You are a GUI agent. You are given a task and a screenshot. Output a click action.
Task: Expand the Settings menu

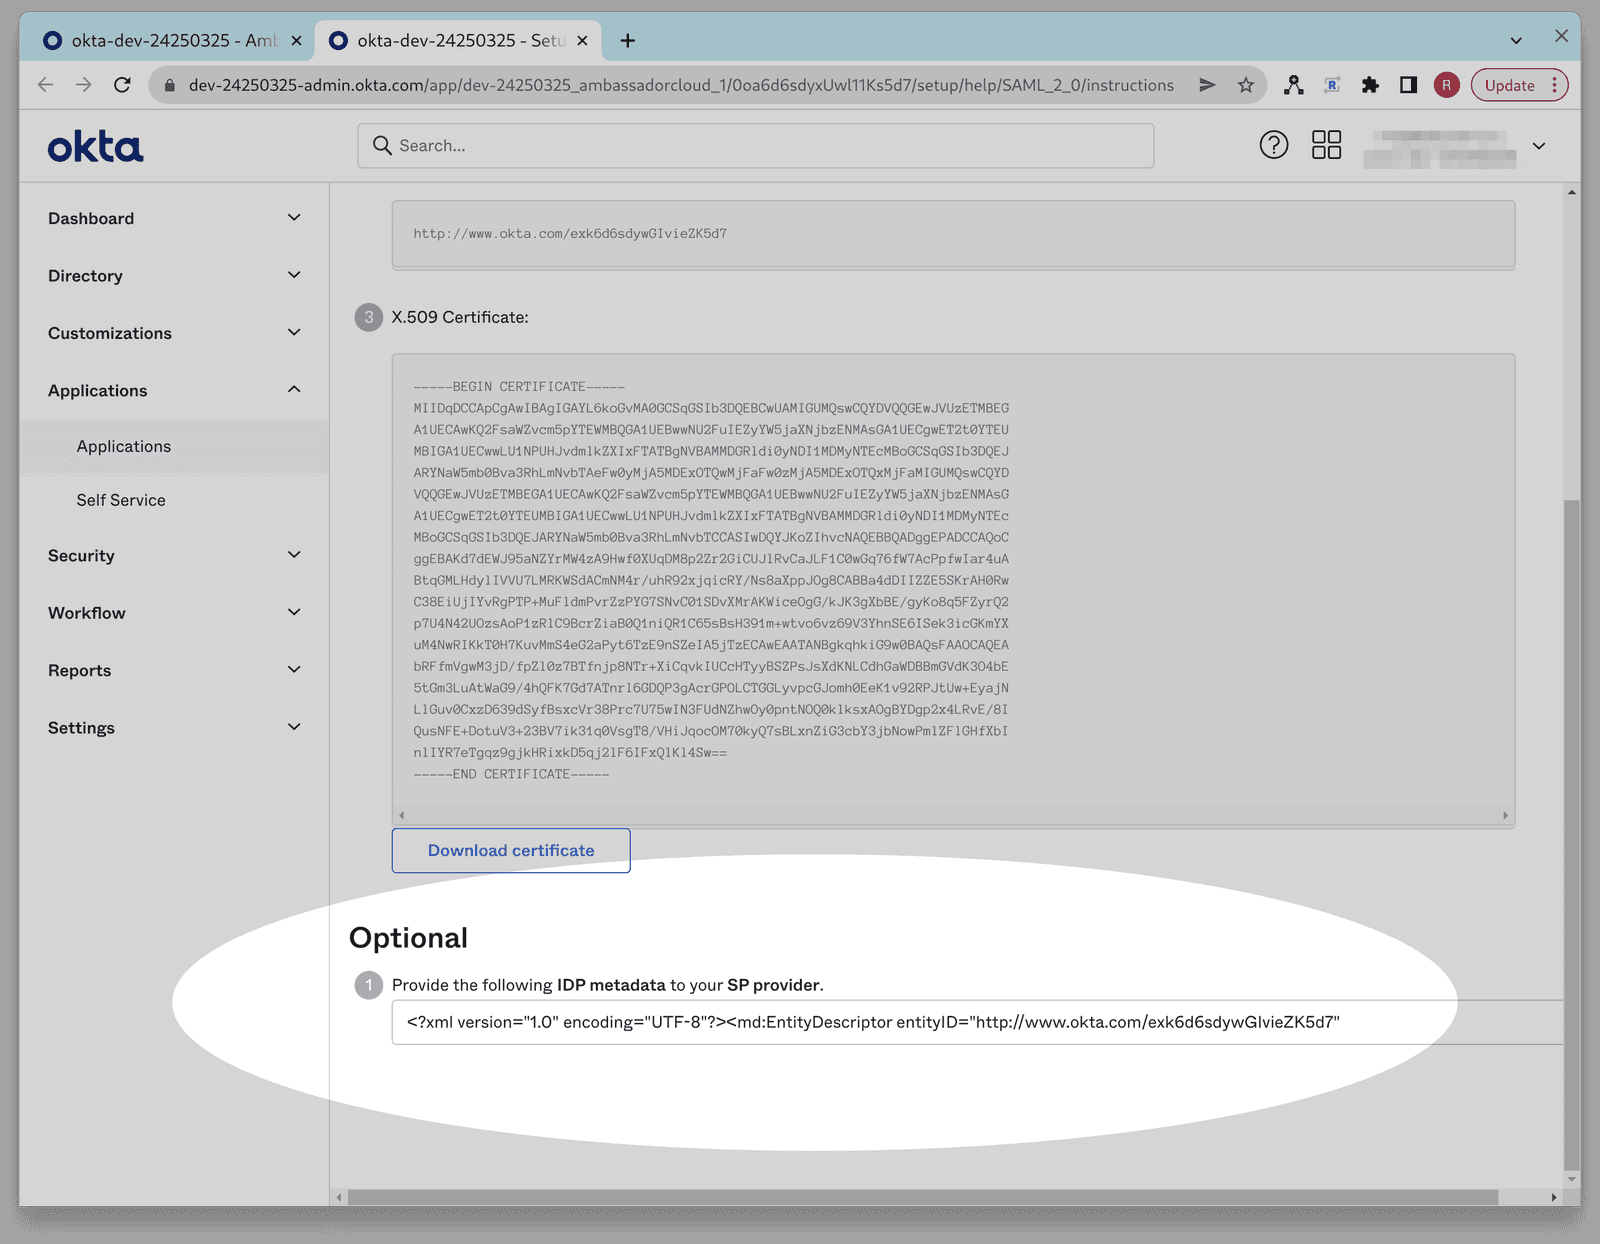pyautogui.click(x=174, y=728)
